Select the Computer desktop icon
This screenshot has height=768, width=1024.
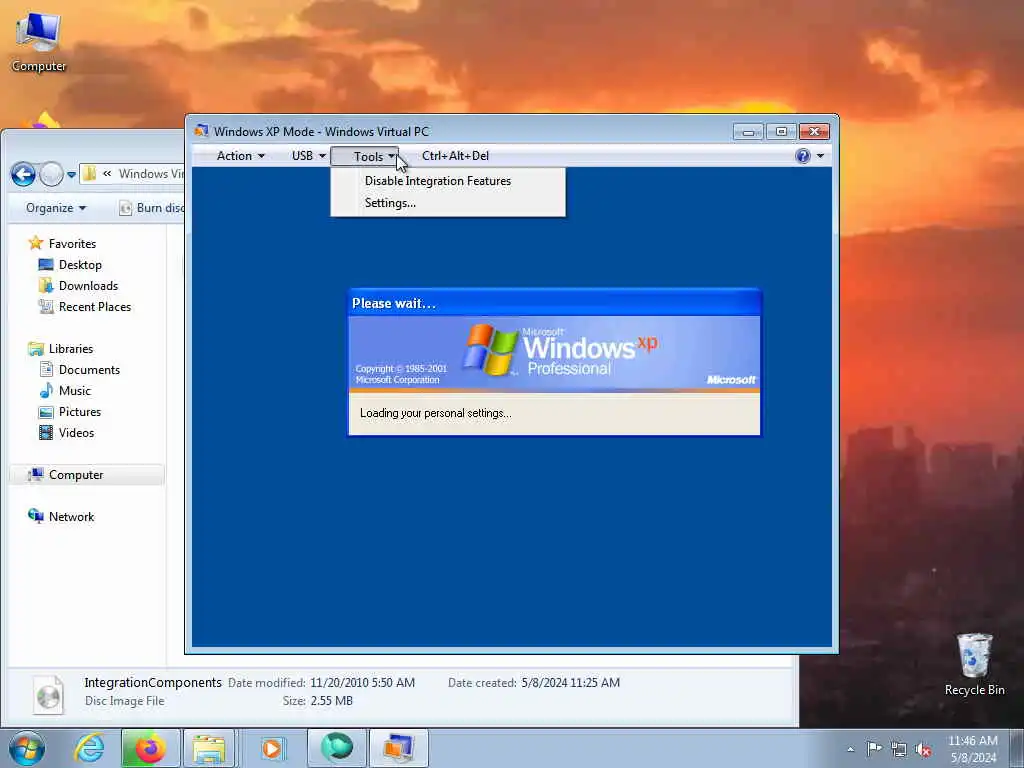(39, 42)
